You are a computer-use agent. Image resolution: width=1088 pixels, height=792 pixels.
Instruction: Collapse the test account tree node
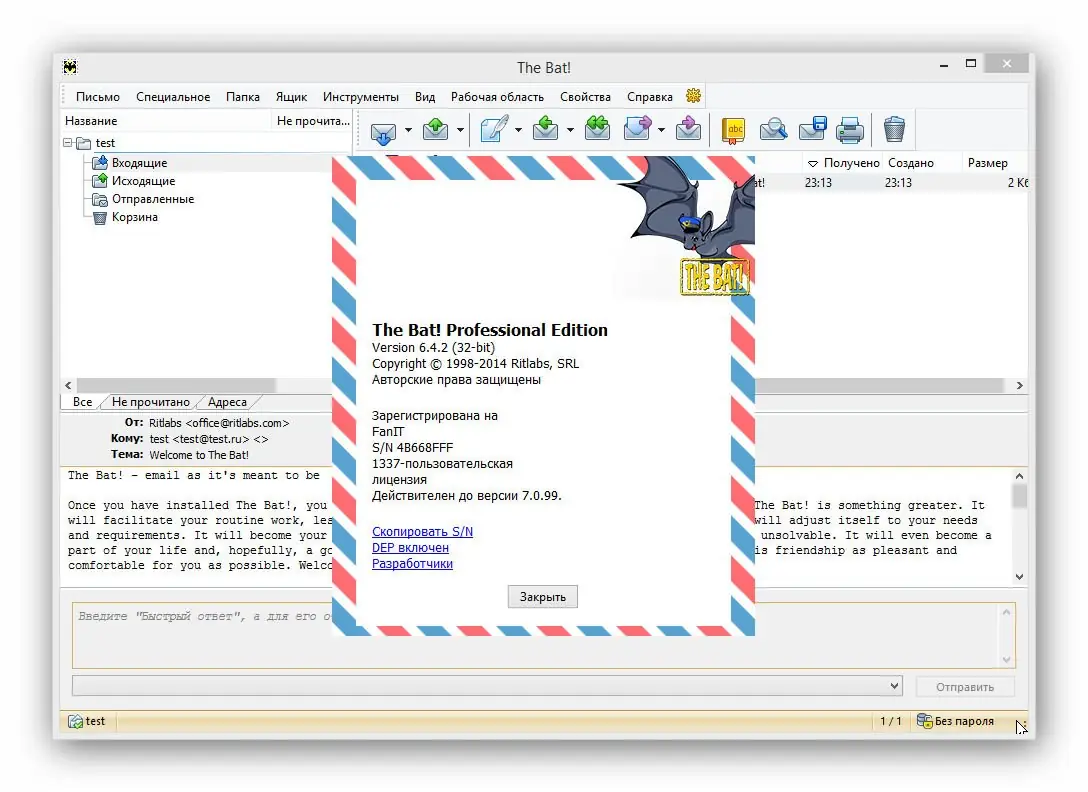click(67, 143)
